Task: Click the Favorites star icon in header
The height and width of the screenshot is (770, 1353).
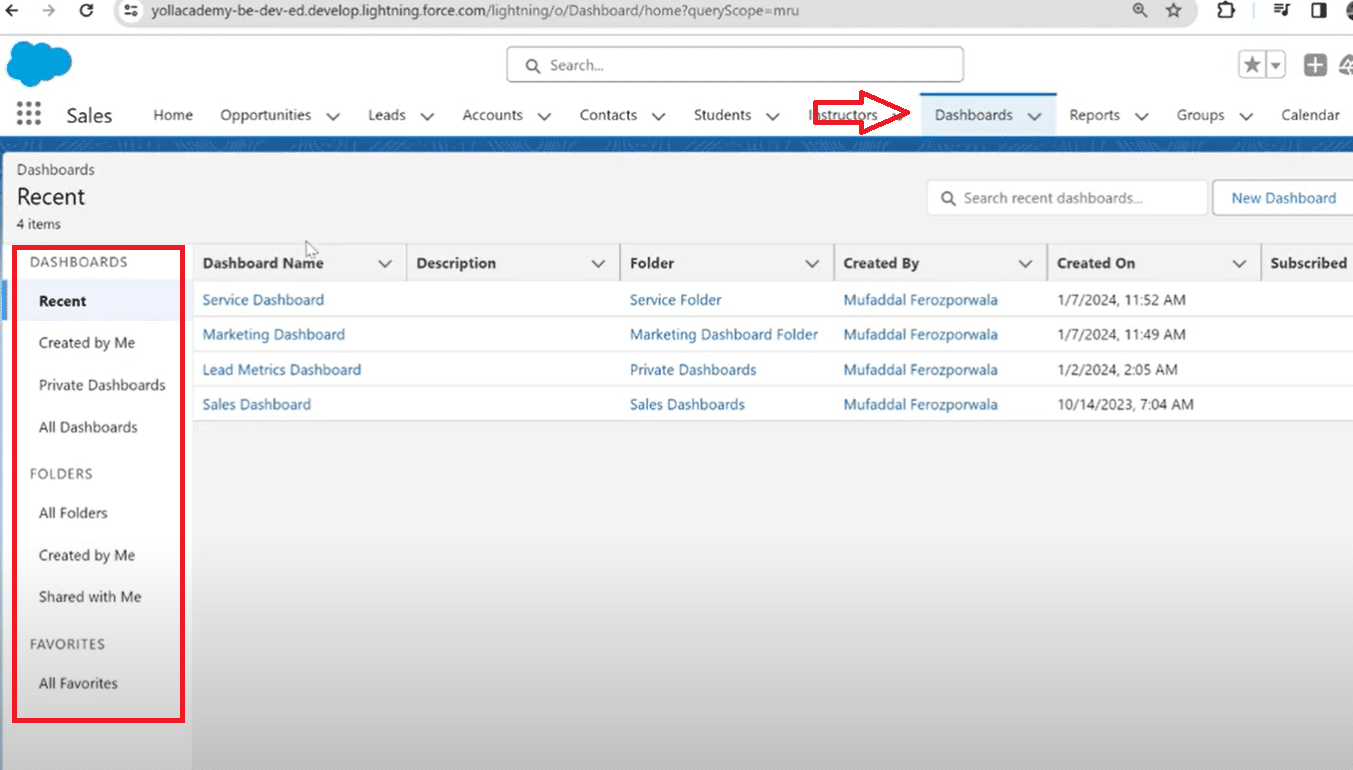Action: (x=1251, y=65)
